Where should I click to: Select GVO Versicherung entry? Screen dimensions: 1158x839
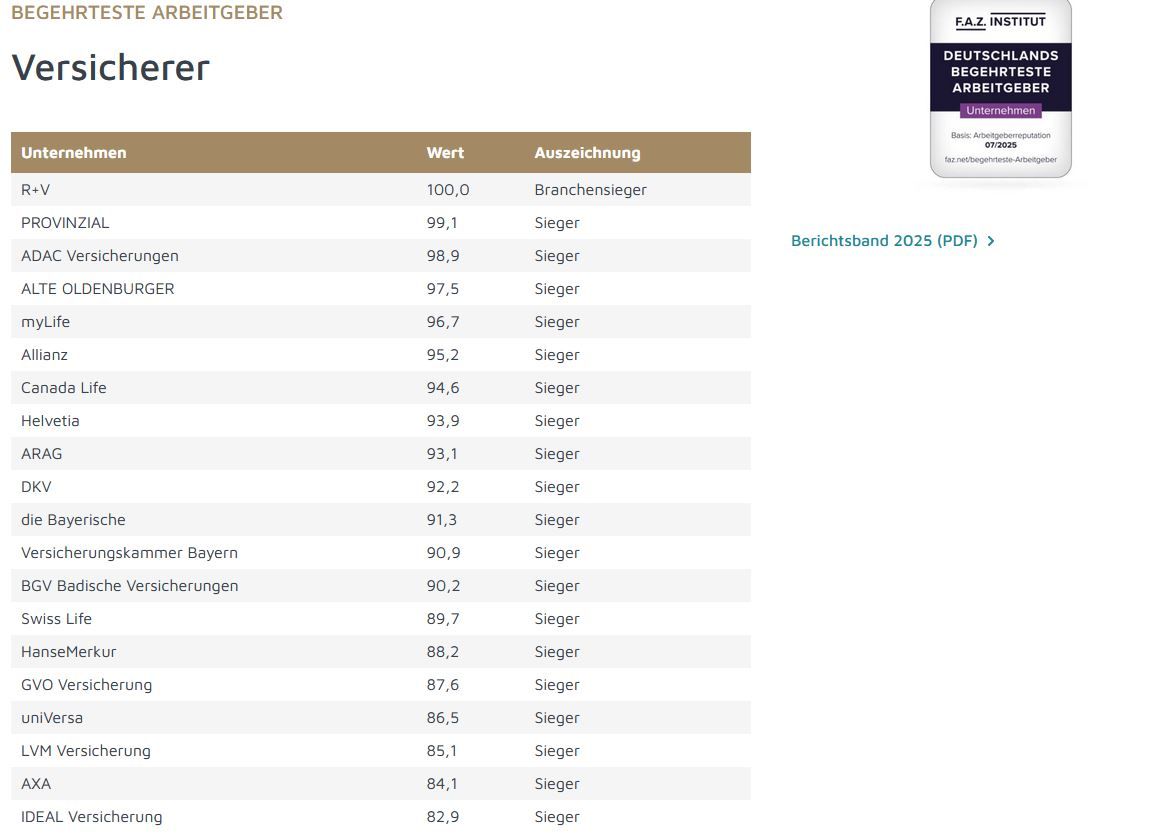point(86,685)
